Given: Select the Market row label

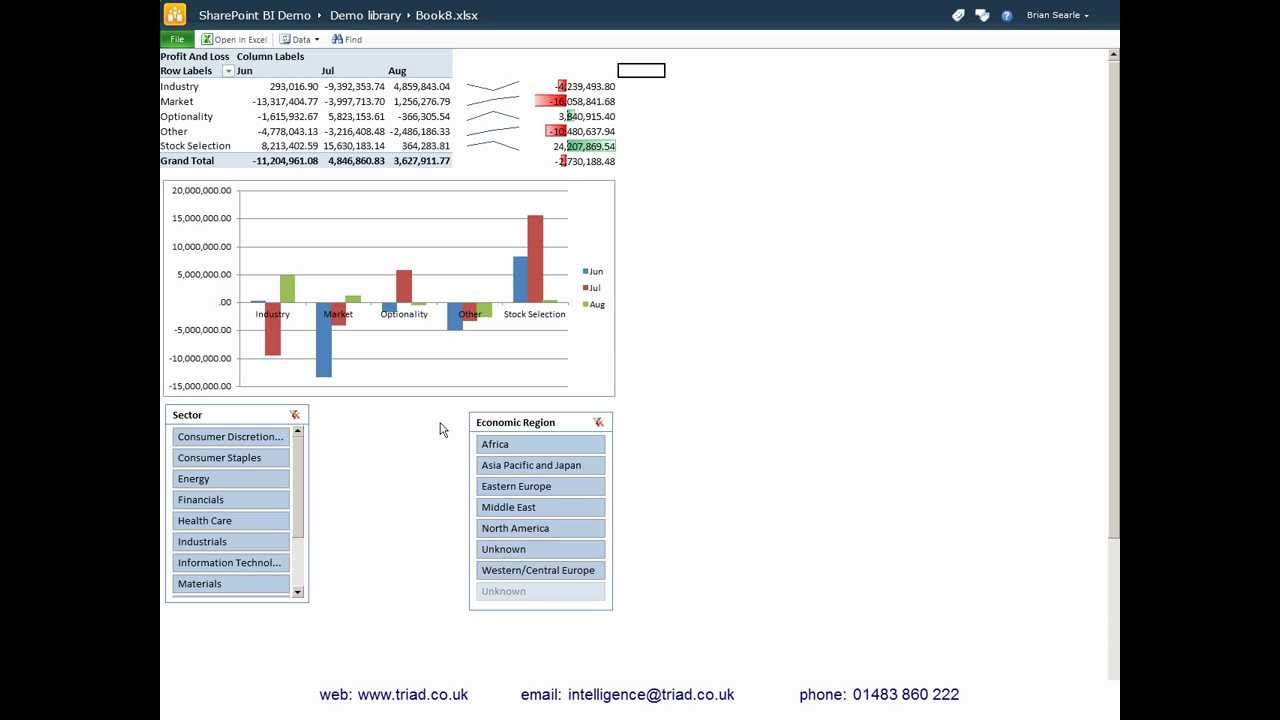Looking at the screenshot, I should 177,102.
